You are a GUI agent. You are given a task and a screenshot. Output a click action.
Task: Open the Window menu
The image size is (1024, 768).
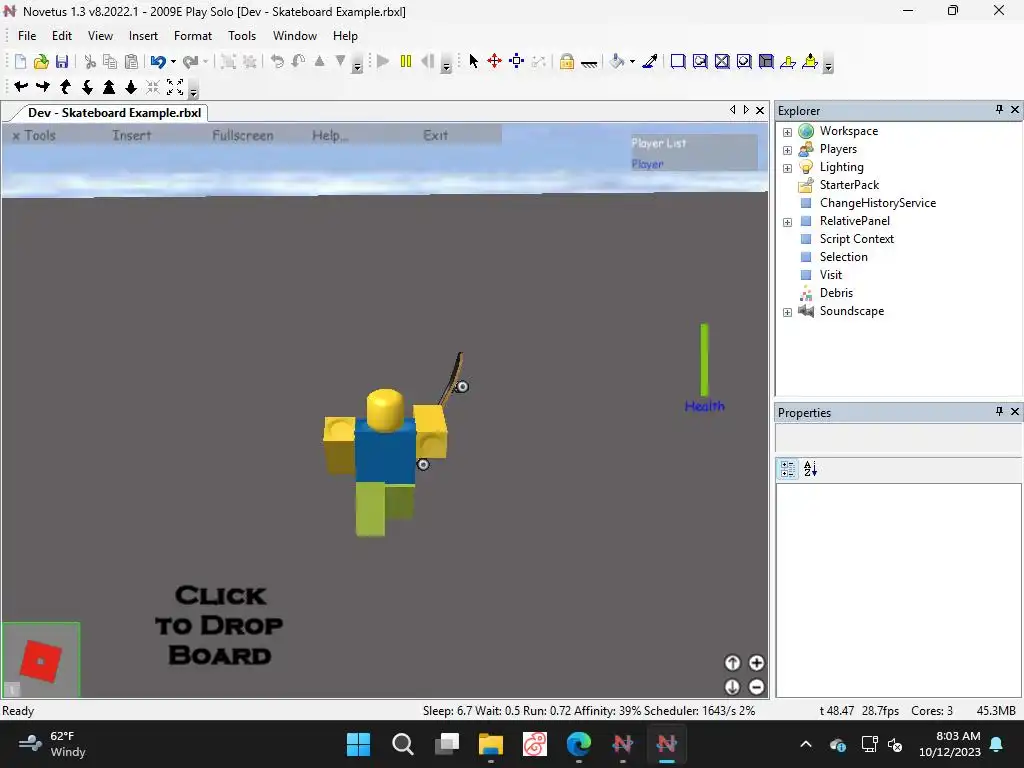pos(295,36)
